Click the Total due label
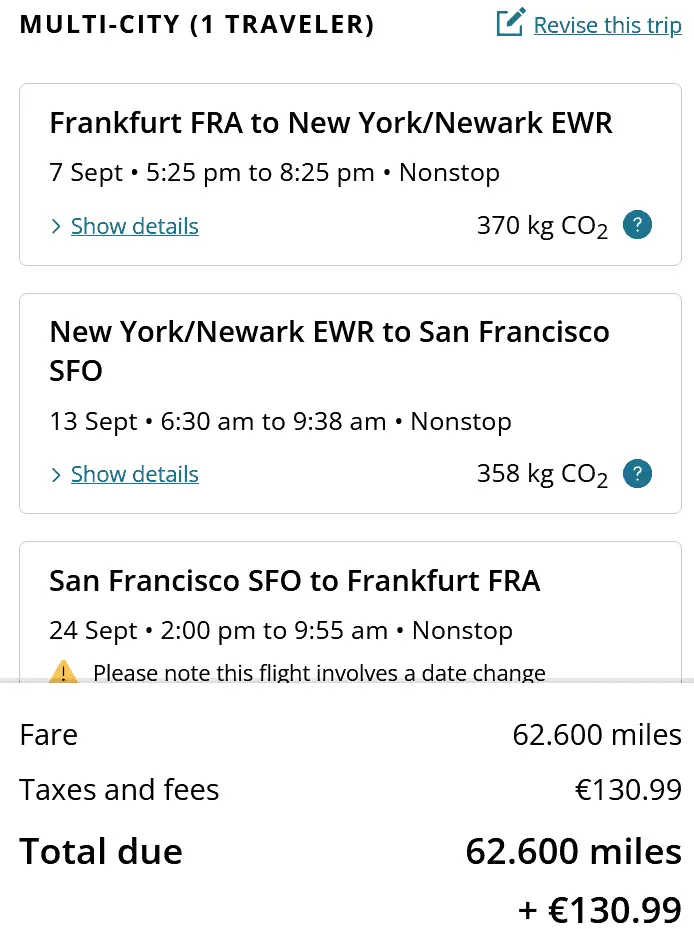Image resolution: width=694 pixels, height=929 pixels. pos(101,852)
